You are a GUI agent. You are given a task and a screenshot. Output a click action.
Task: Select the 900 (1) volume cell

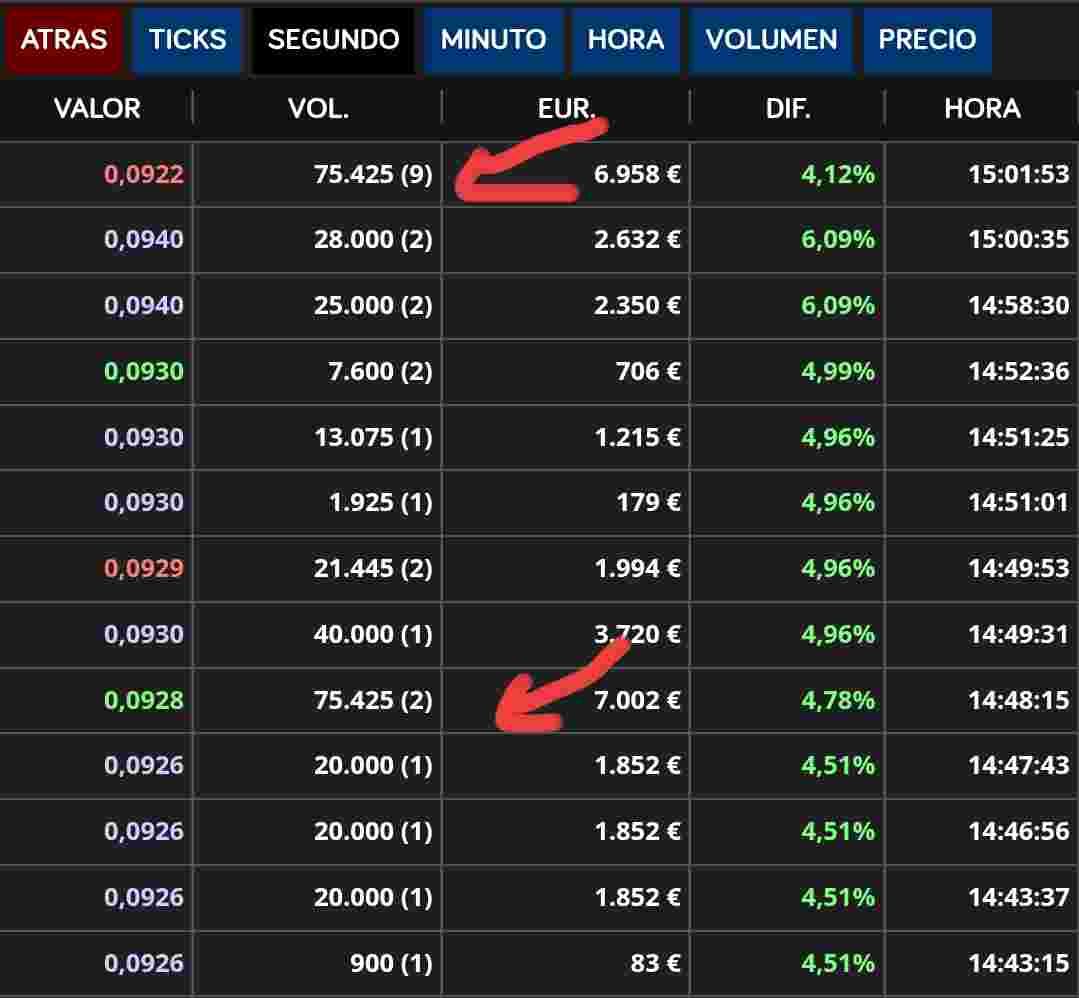[391, 964]
